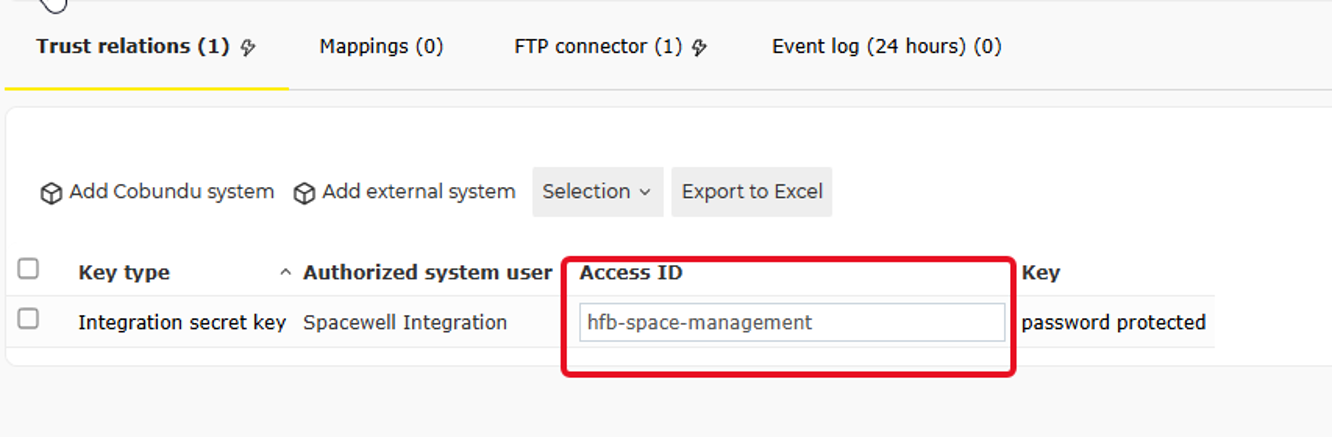The width and height of the screenshot is (1332, 437).
Task: Click the cube icon beside Add external system
Action: coord(304,193)
